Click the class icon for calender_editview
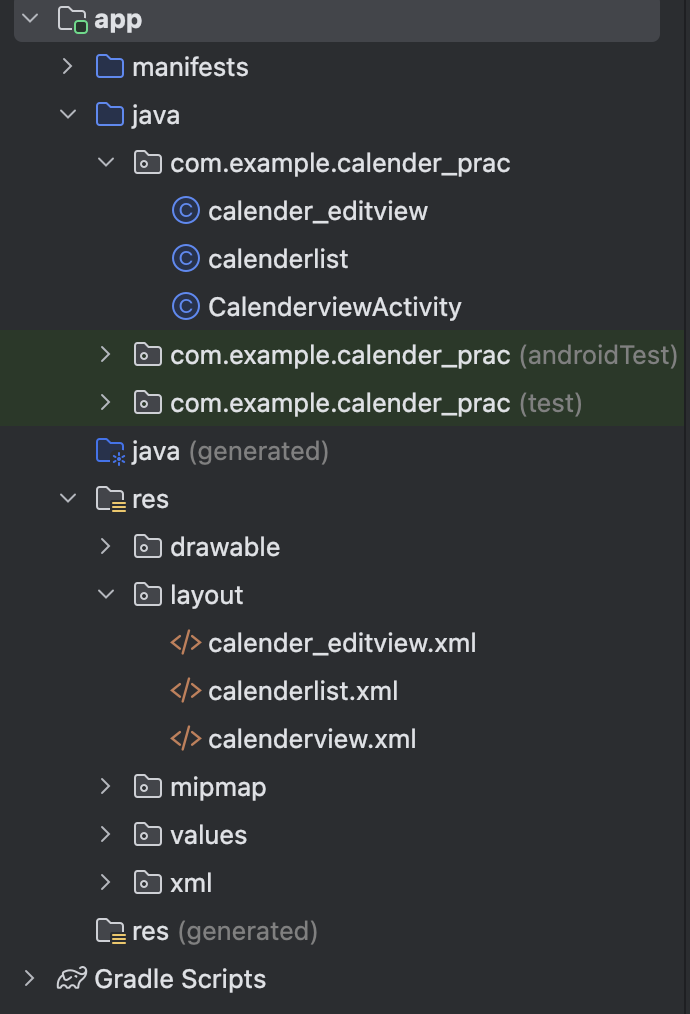Viewport: 690px width, 1014px height. 186,211
